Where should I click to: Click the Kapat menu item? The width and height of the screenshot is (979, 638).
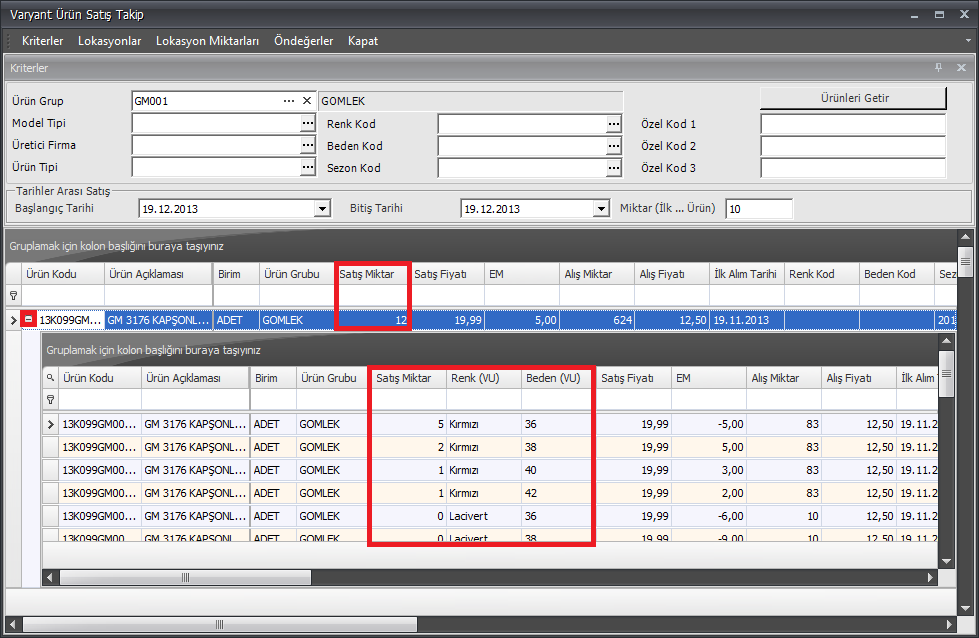coord(363,41)
